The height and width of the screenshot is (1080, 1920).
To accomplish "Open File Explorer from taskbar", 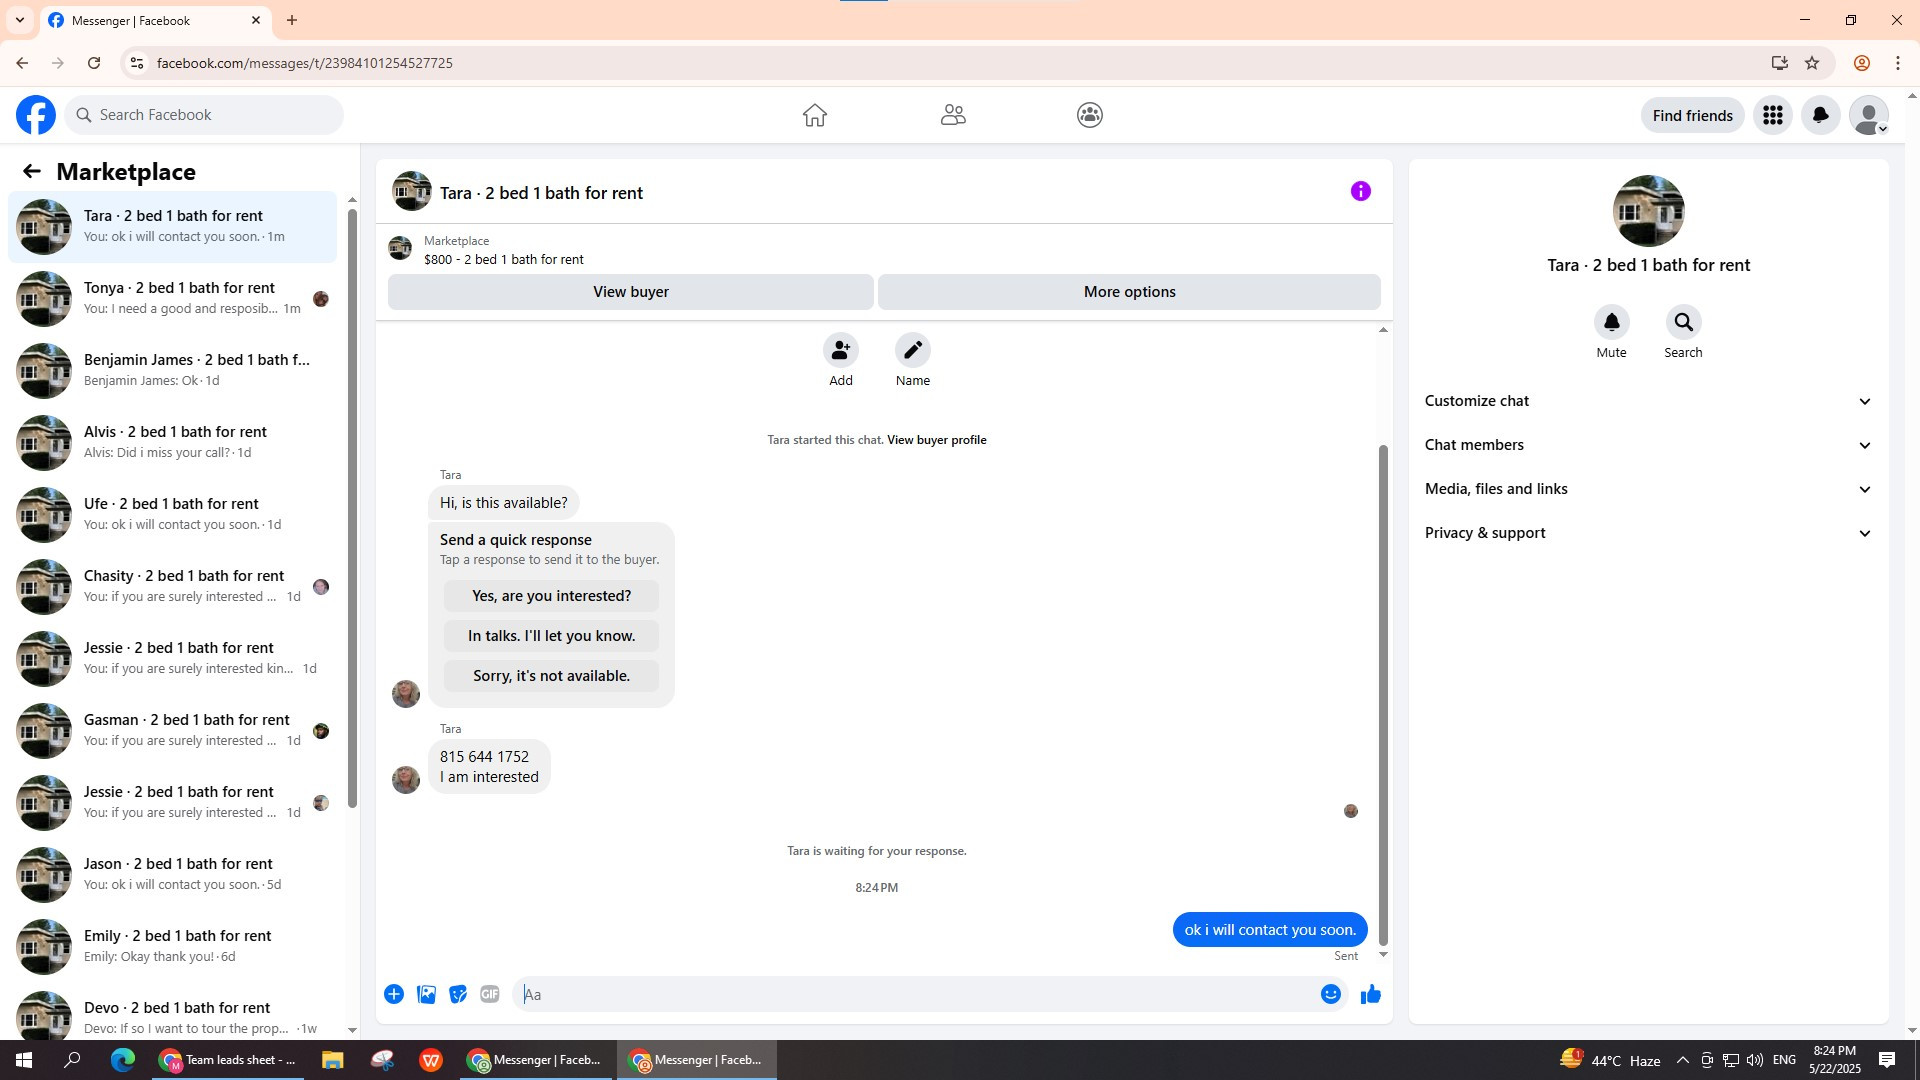I will 332,1060.
